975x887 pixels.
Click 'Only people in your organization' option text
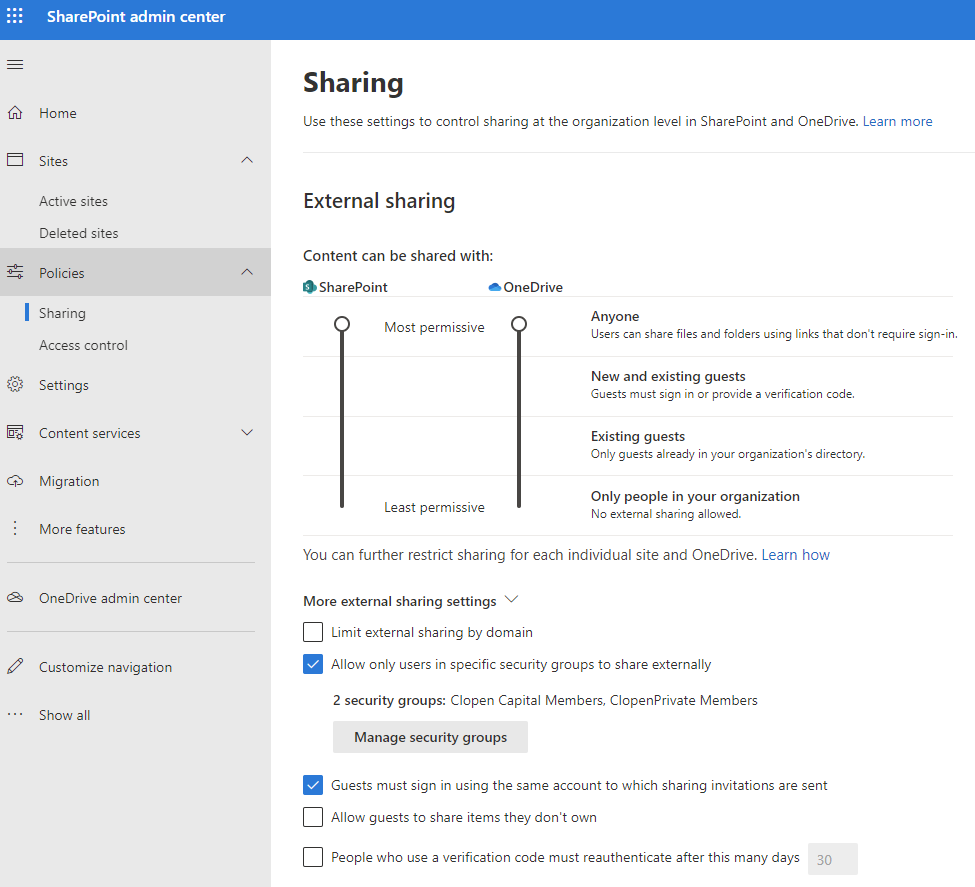tap(695, 496)
